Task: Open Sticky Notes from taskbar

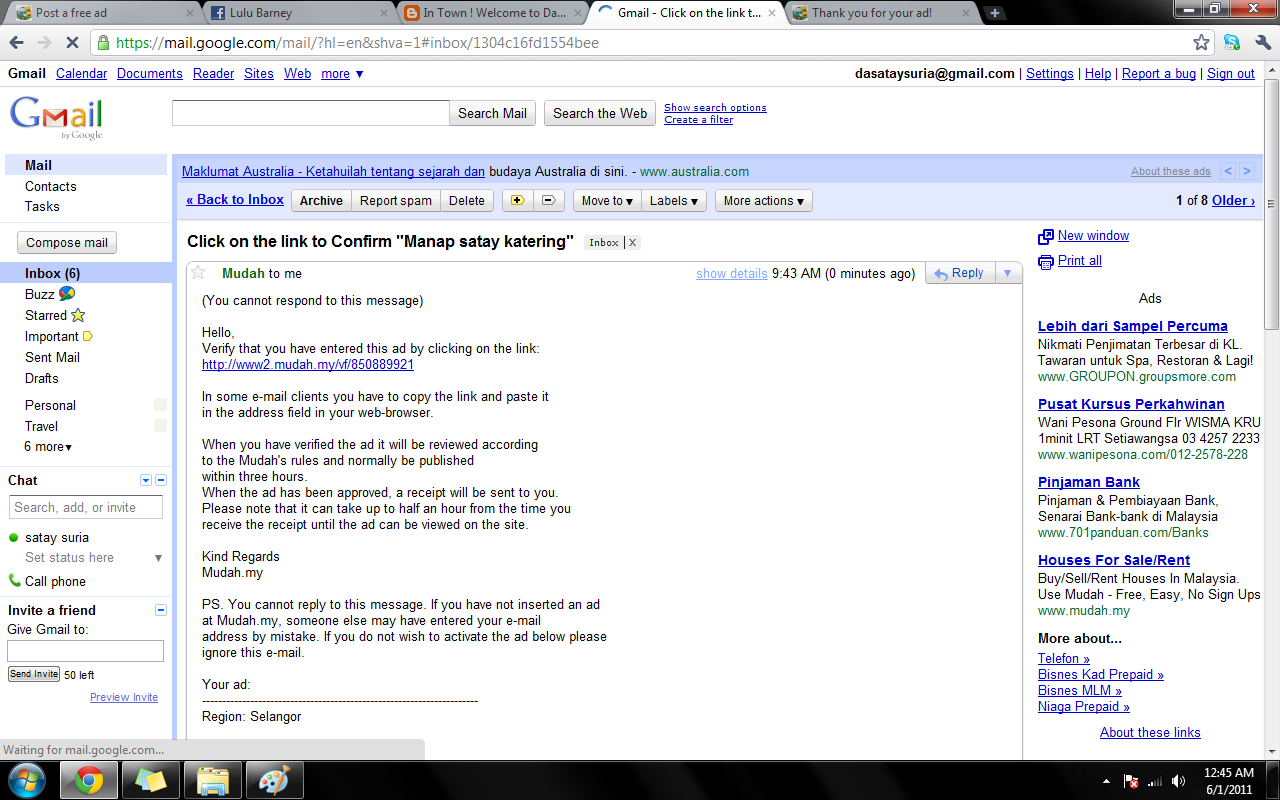Action: click(x=151, y=780)
